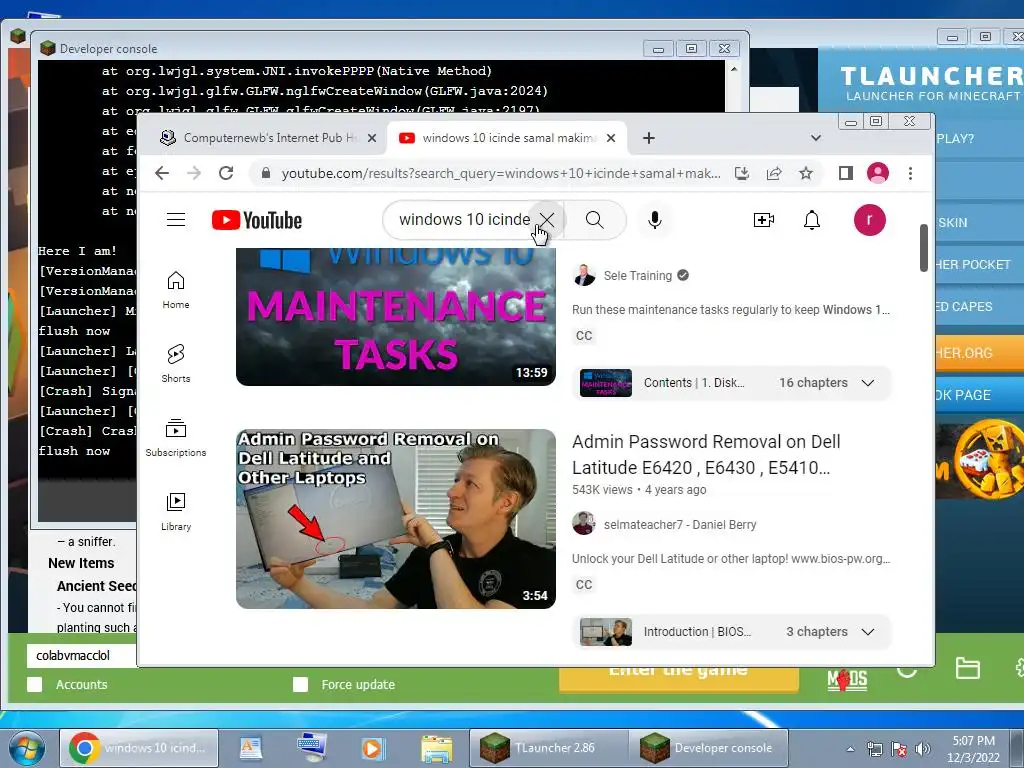1024x768 pixels.
Task: Open Subscriptions in YouTube sidebar
Action: 176,438
